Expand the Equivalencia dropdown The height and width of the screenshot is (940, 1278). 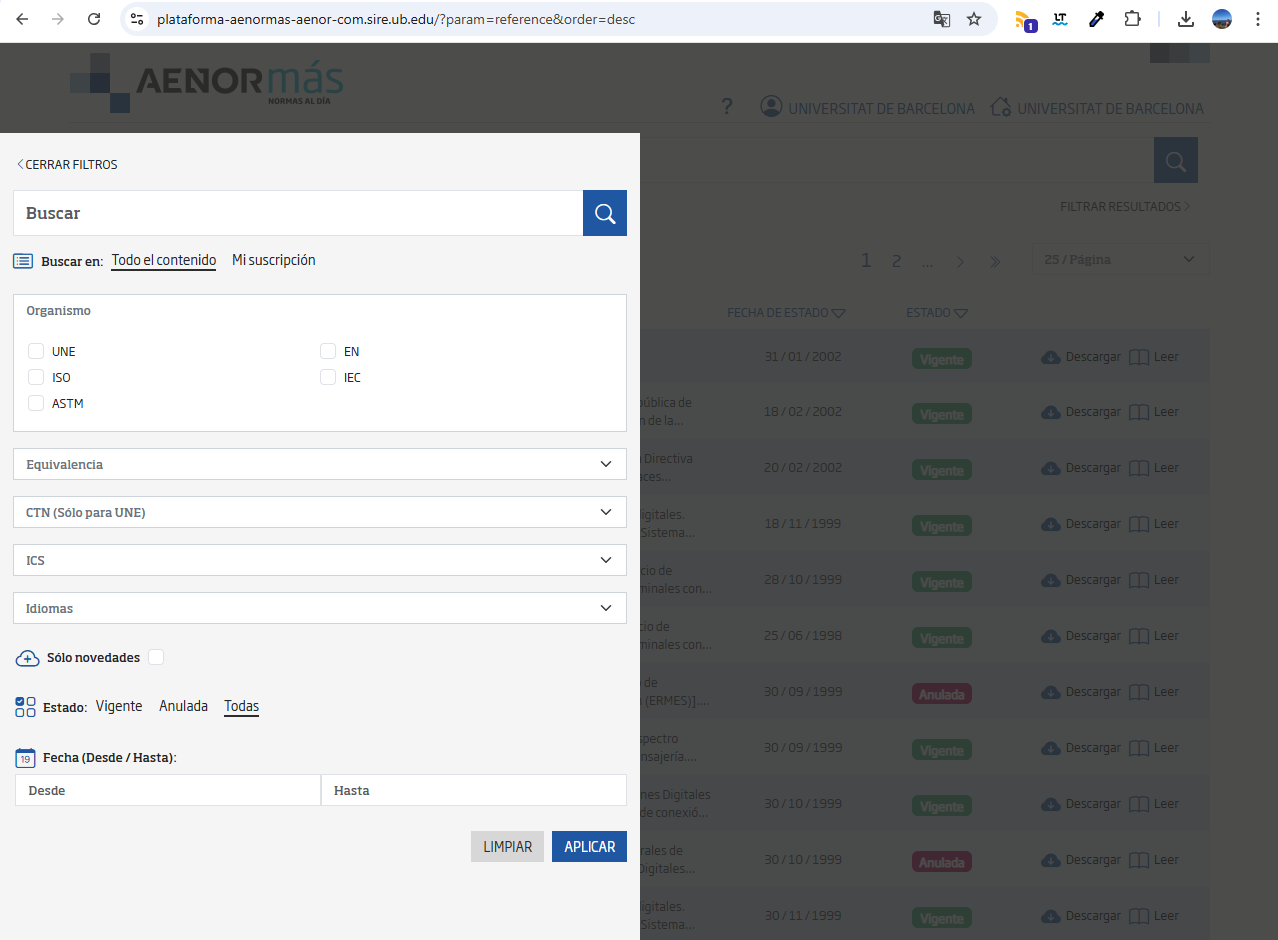[x=320, y=464]
